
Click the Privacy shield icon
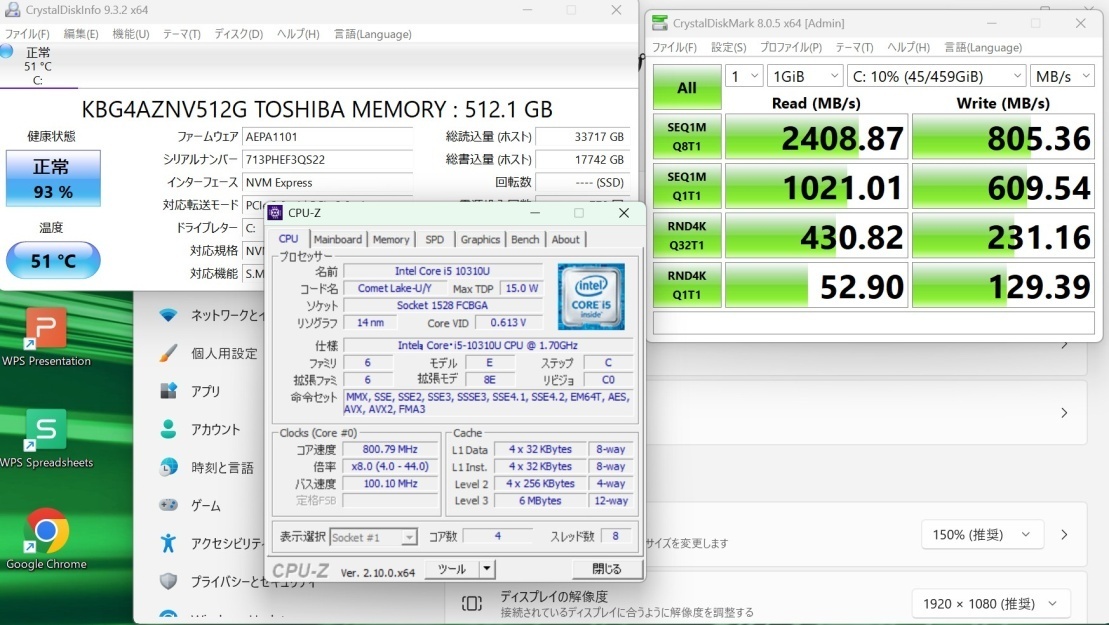(x=168, y=581)
